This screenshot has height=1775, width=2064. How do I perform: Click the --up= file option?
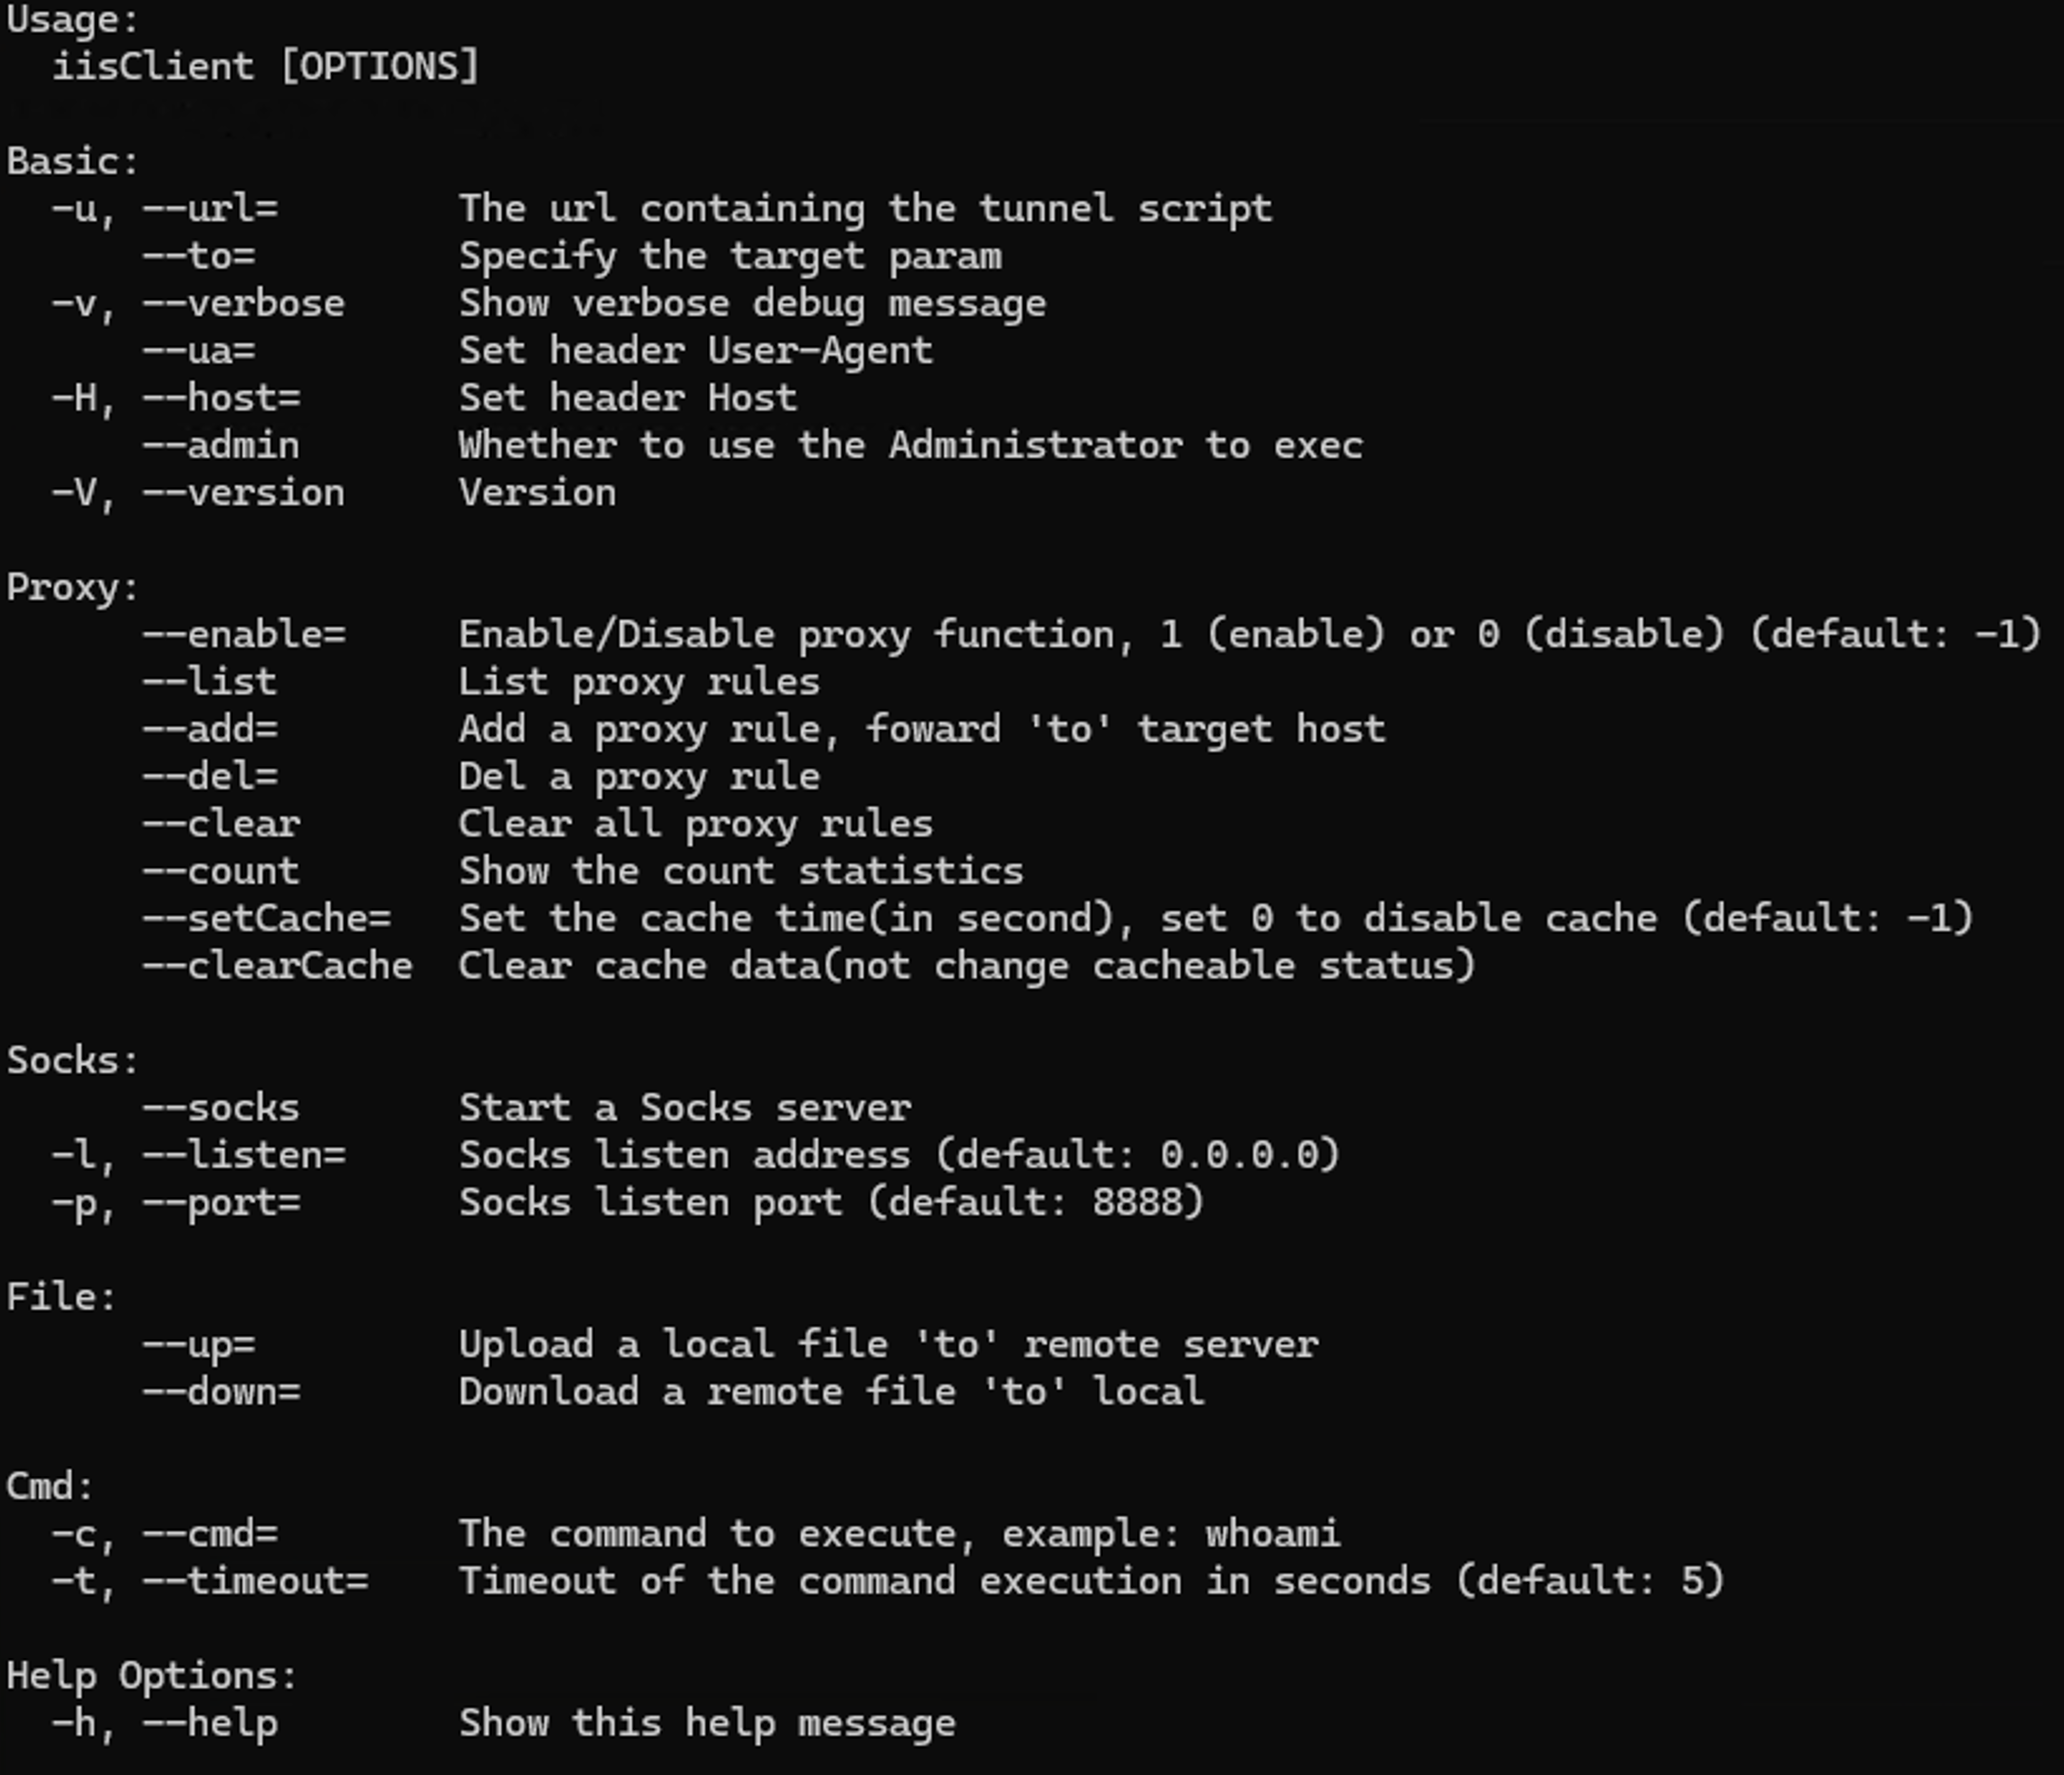pyautogui.click(x=198, y=1344)
